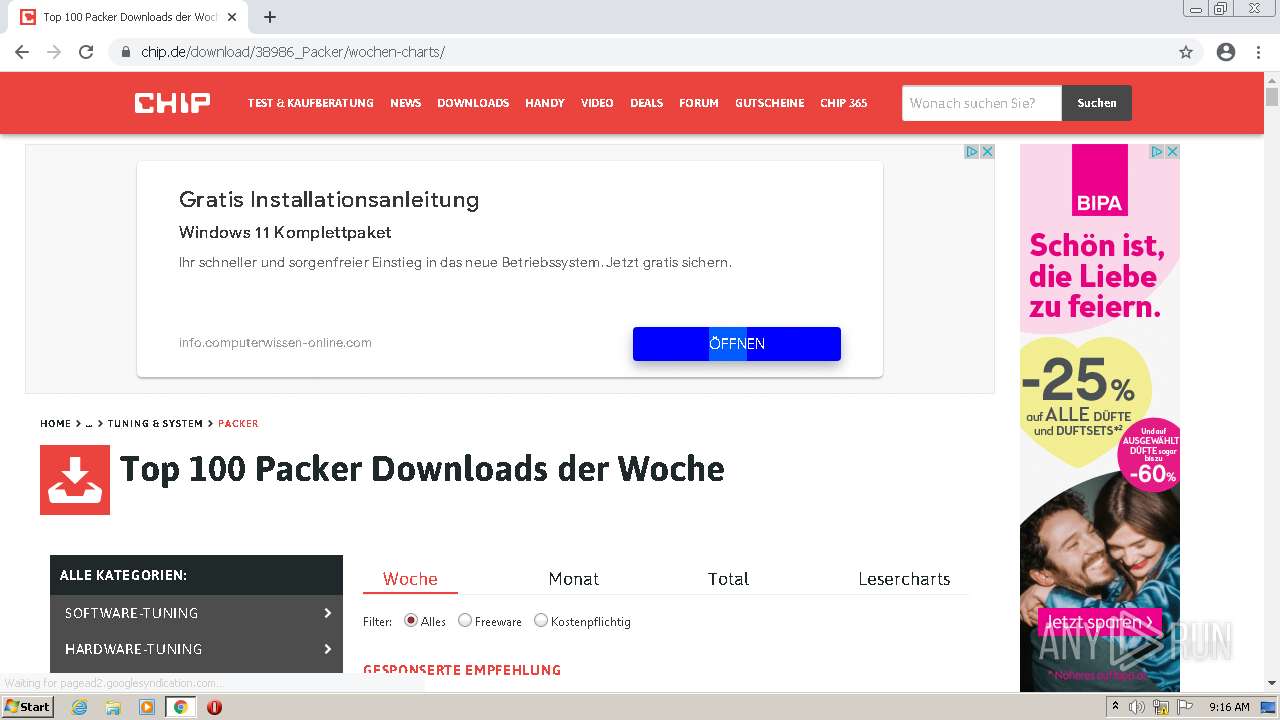Launch the media player taskbar icon
Viewport: 1280px width, 720px height.
(x=147, y=707)
